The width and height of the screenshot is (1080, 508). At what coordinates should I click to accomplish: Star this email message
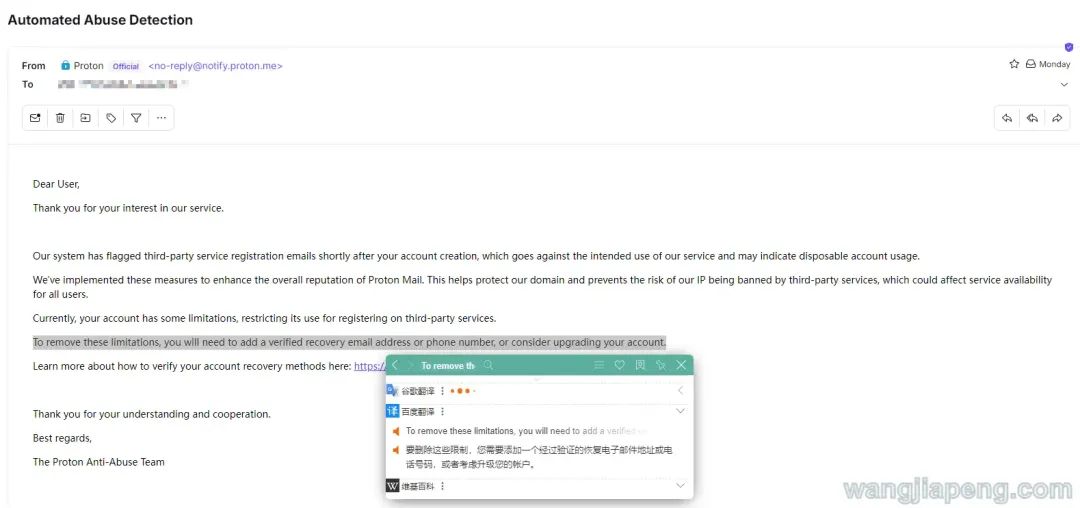[1014, 64]
